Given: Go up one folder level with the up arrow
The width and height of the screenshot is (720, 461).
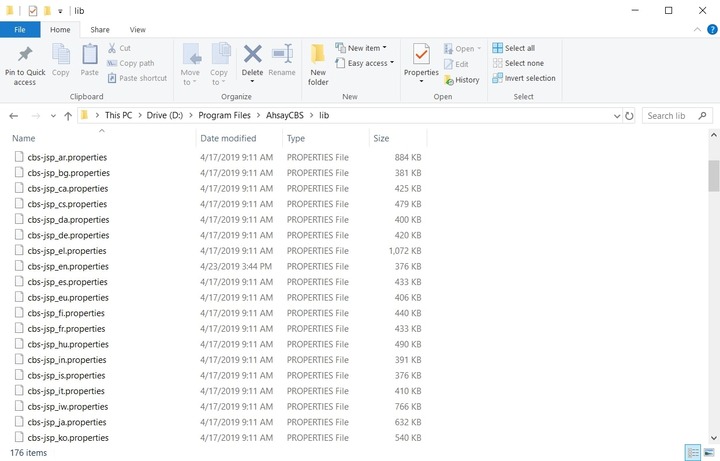Looking at the screenshot, I should (x=67, y=116).
